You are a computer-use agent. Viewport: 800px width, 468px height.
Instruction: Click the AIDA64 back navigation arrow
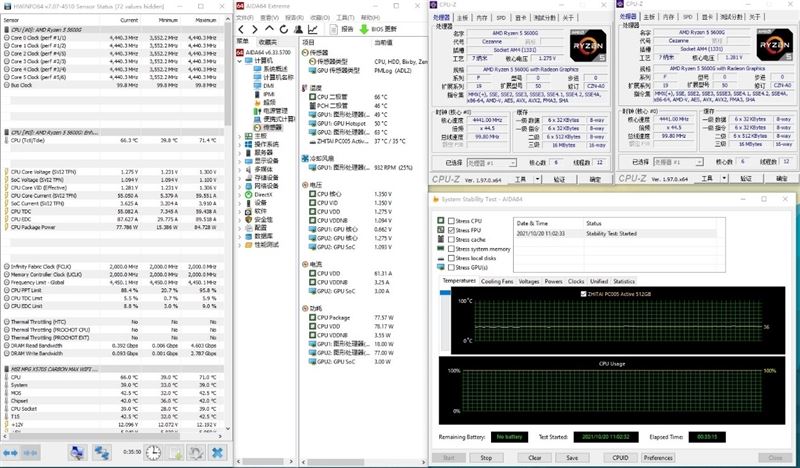[x=240, y=29]
